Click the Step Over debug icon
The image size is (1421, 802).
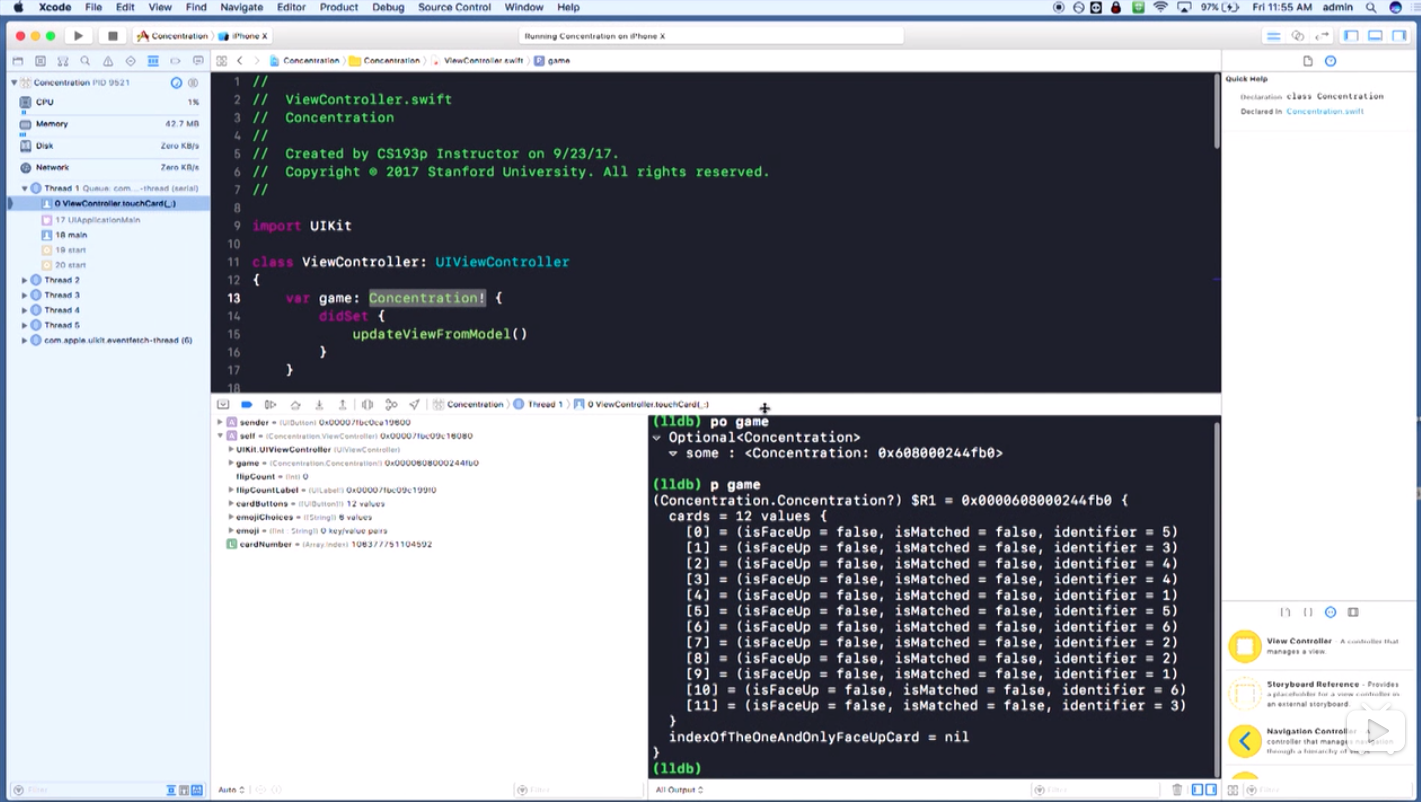(295, 405)
